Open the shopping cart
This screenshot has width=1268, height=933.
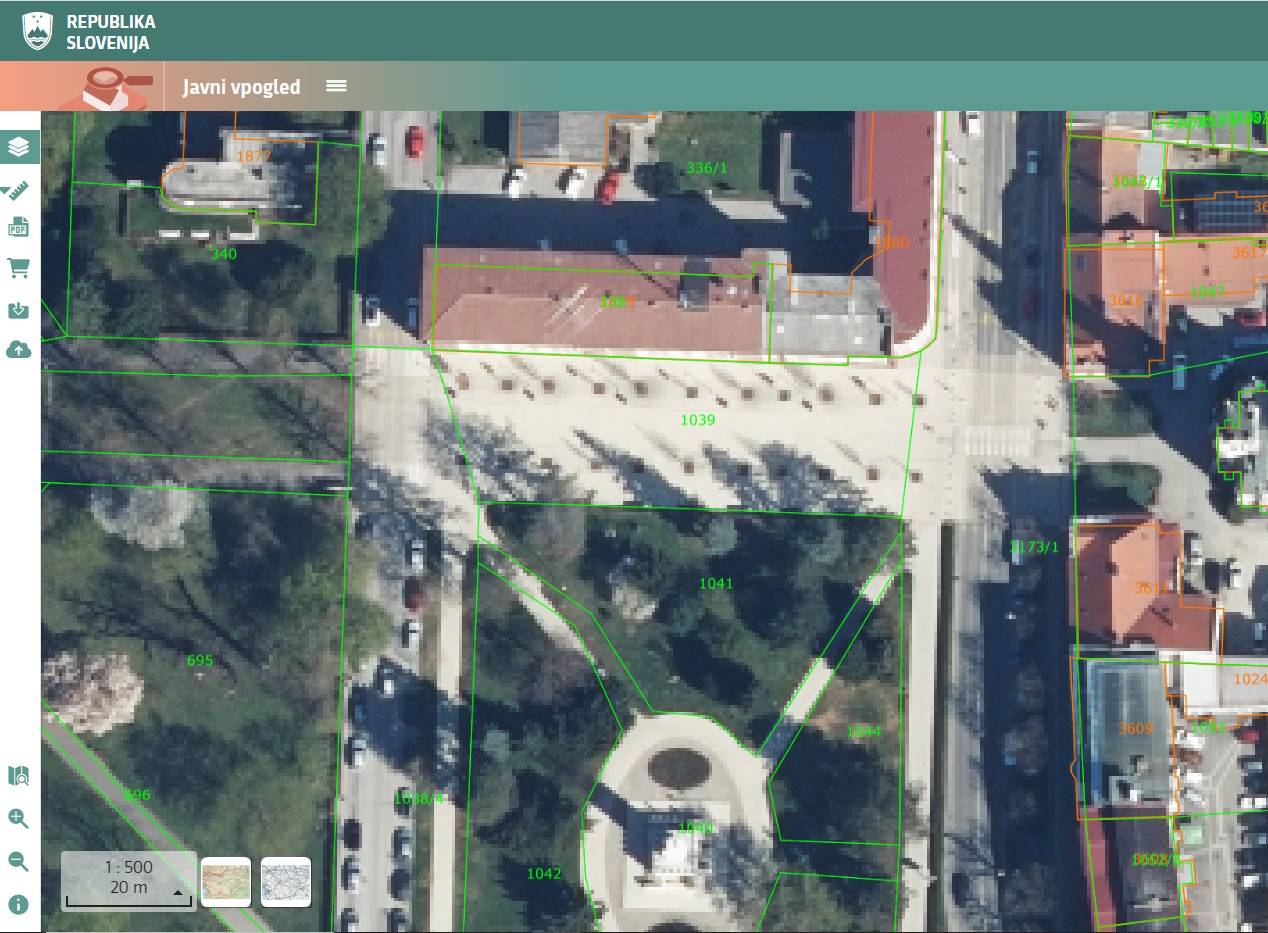(x=18, y=268)
